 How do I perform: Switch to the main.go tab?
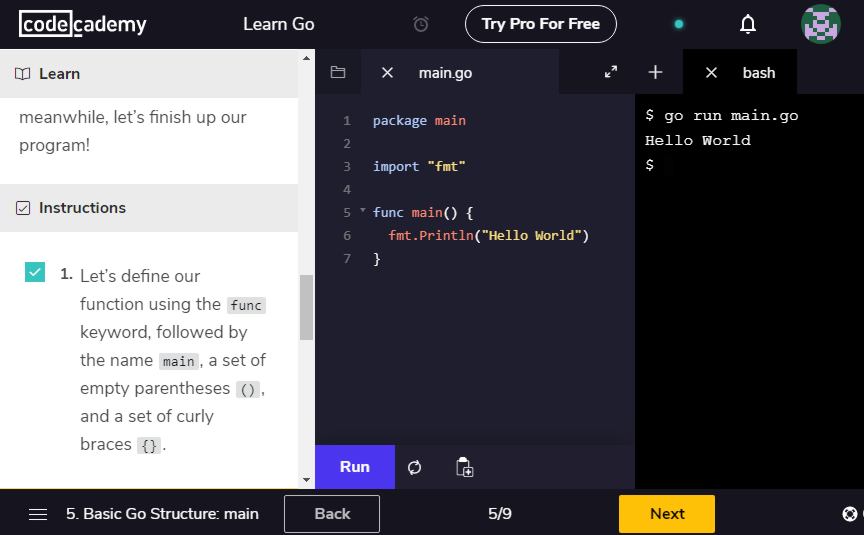445,73
